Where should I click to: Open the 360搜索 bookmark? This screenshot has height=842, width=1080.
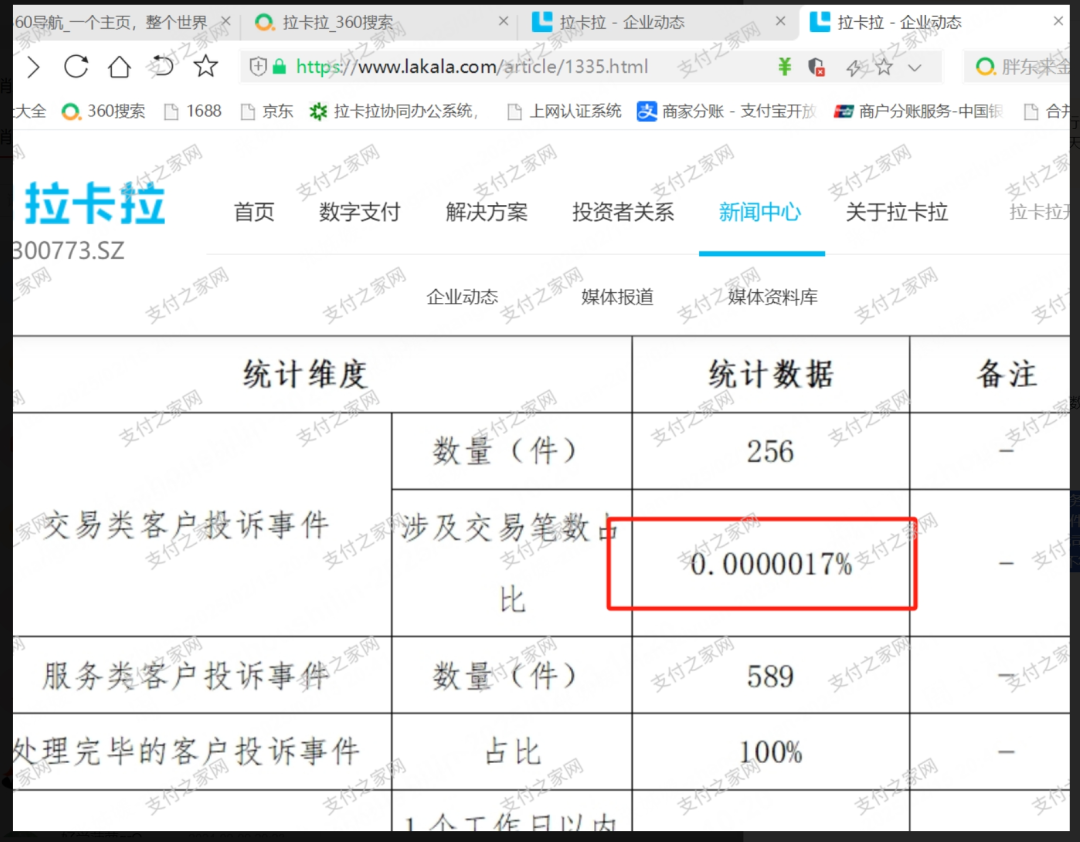(103, 111)
